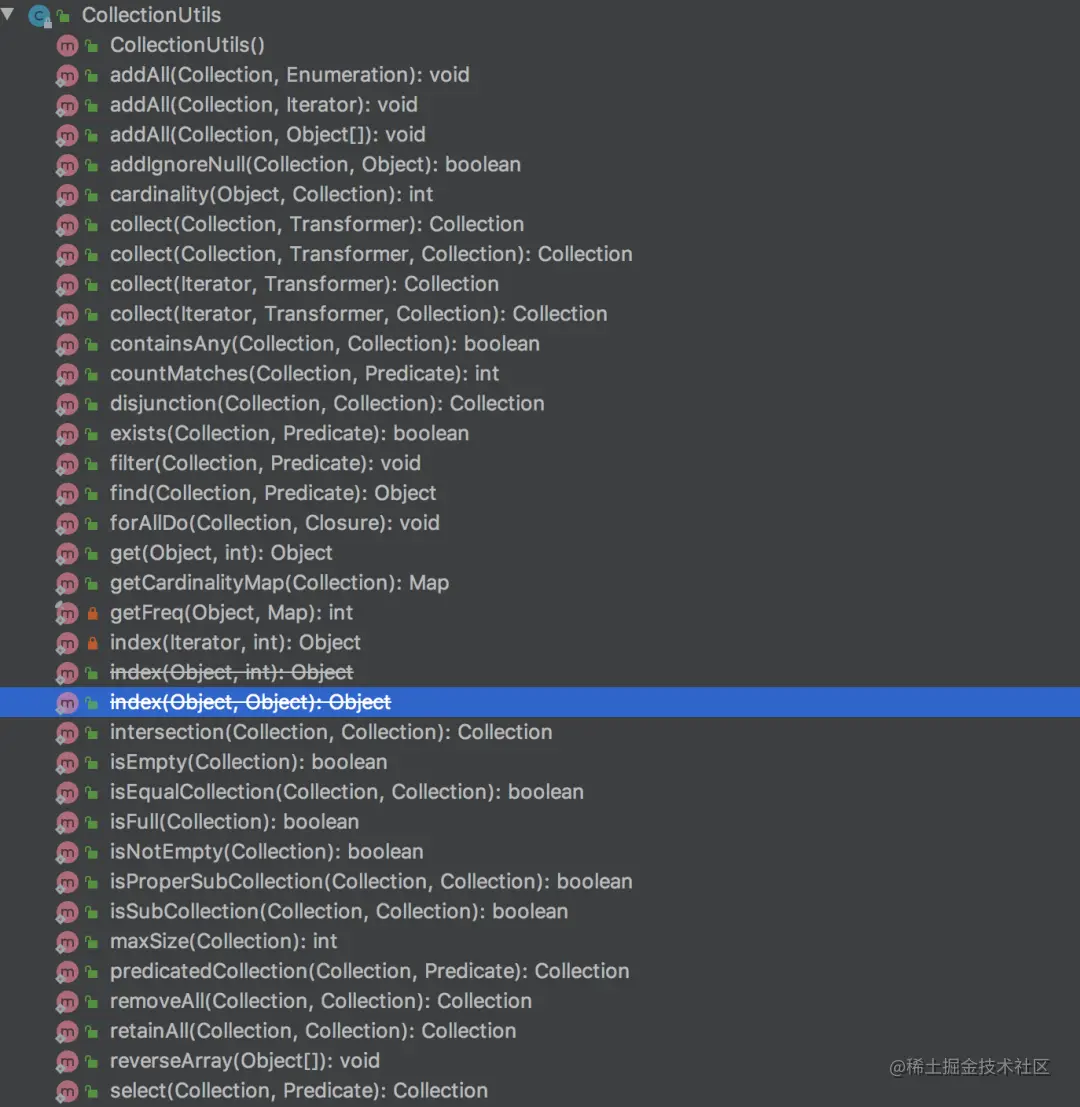
Task: Select addAll(Collection, Iterator): void
Action: 263,104
